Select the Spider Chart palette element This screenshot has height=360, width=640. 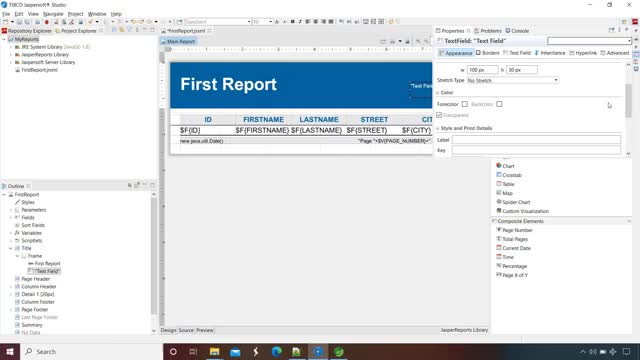(x=513, y=202)
